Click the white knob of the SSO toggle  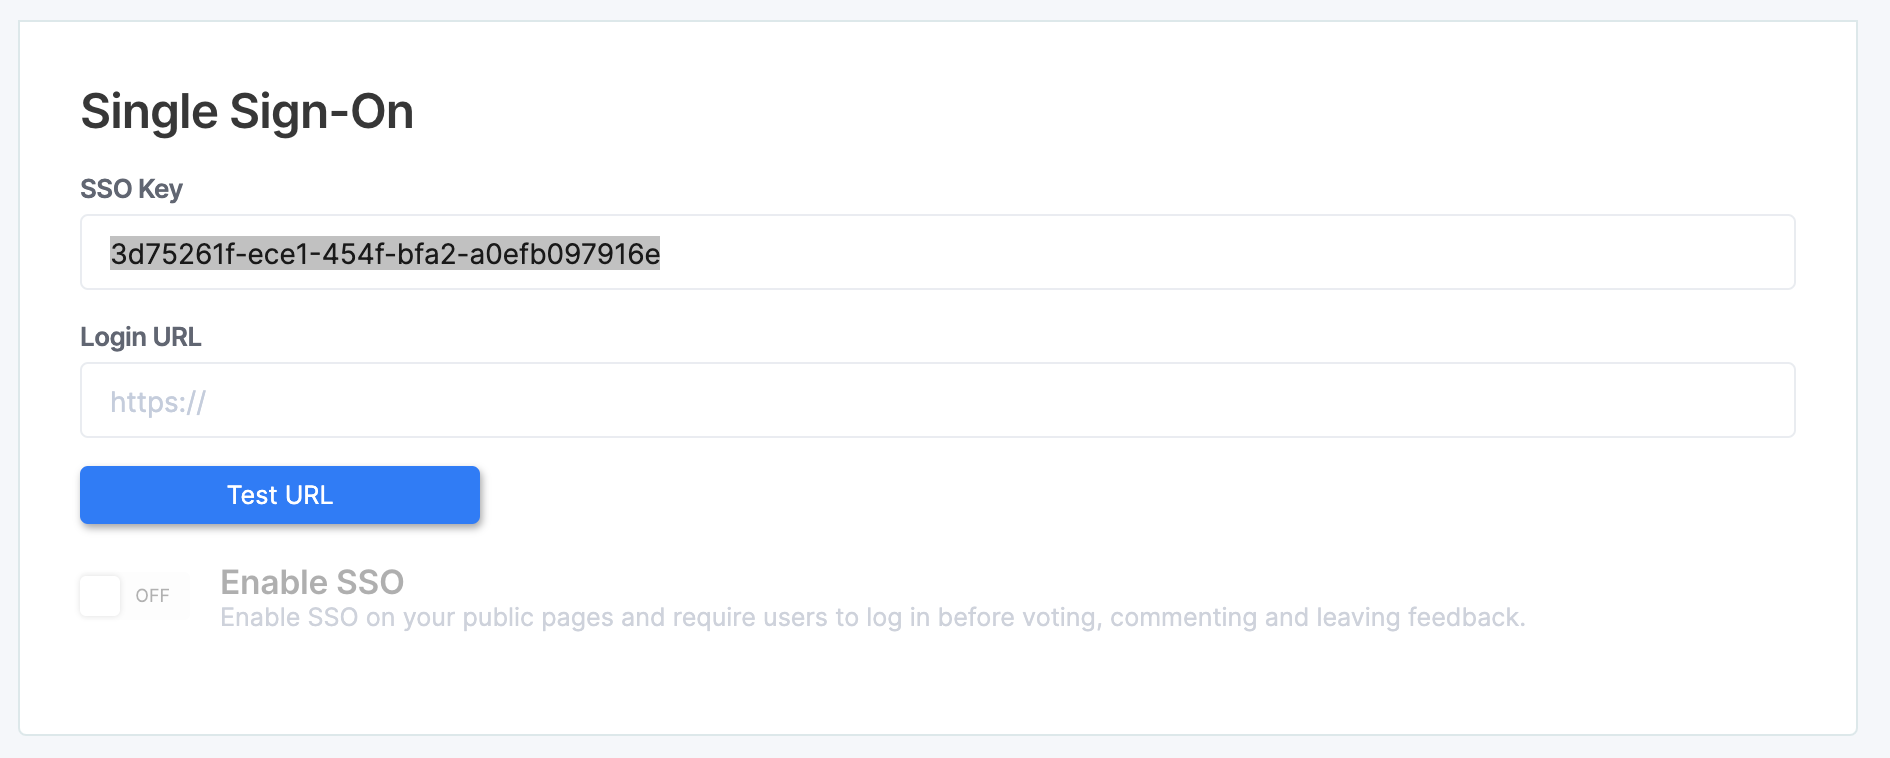(101, 596)
